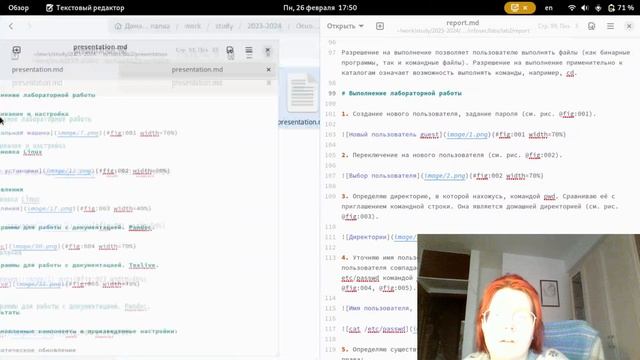Click '[Выбор пользователя]' text in line 107

[x=382, y=176]
